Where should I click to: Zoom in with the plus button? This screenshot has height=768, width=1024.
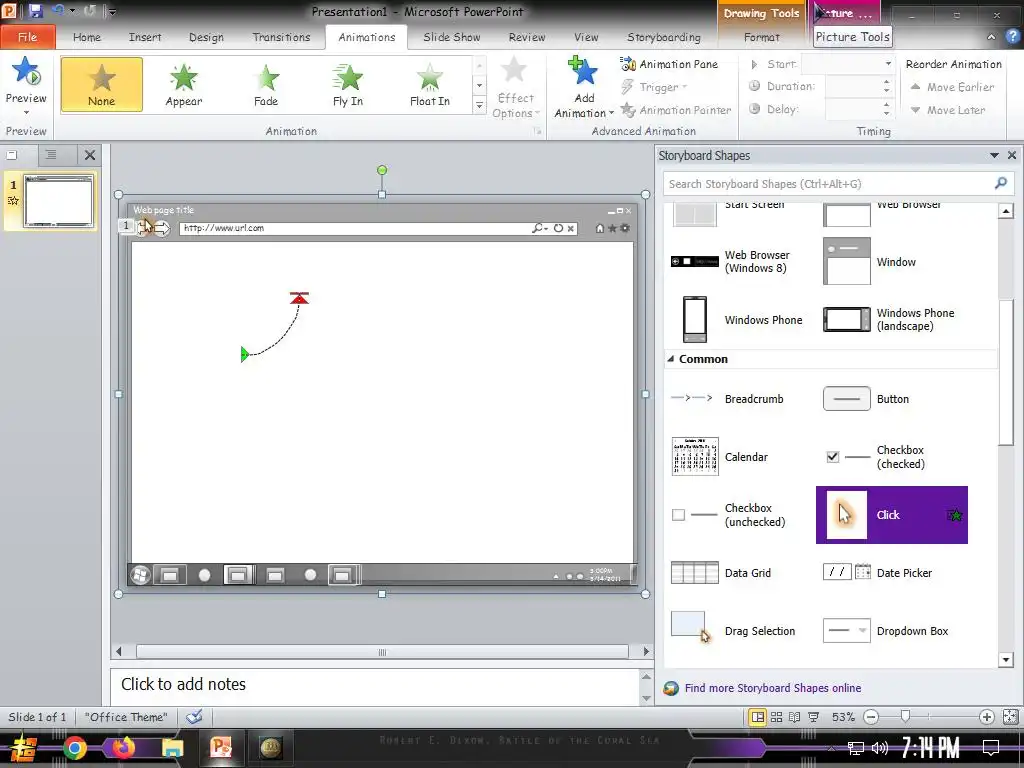point(986,716)
